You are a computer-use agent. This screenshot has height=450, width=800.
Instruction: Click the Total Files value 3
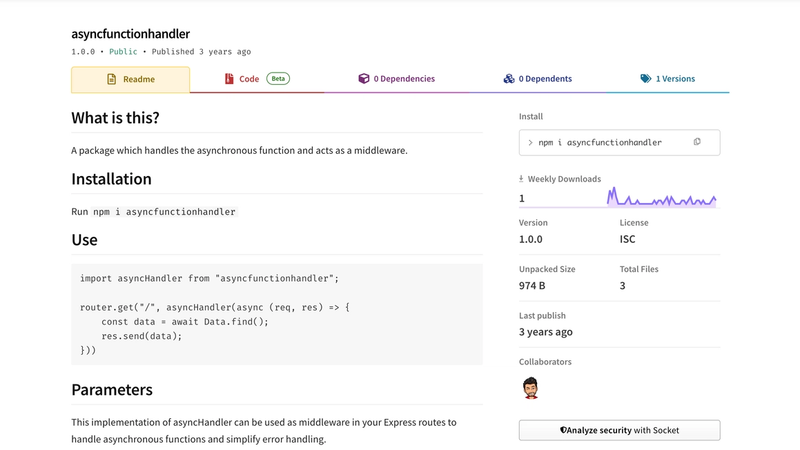622,286
